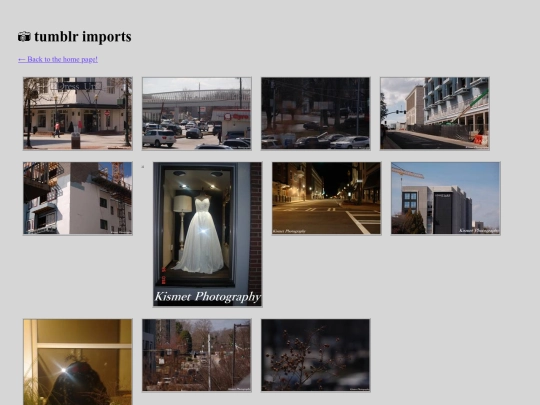Open the dark cars under trees photo

pos(316,114)
